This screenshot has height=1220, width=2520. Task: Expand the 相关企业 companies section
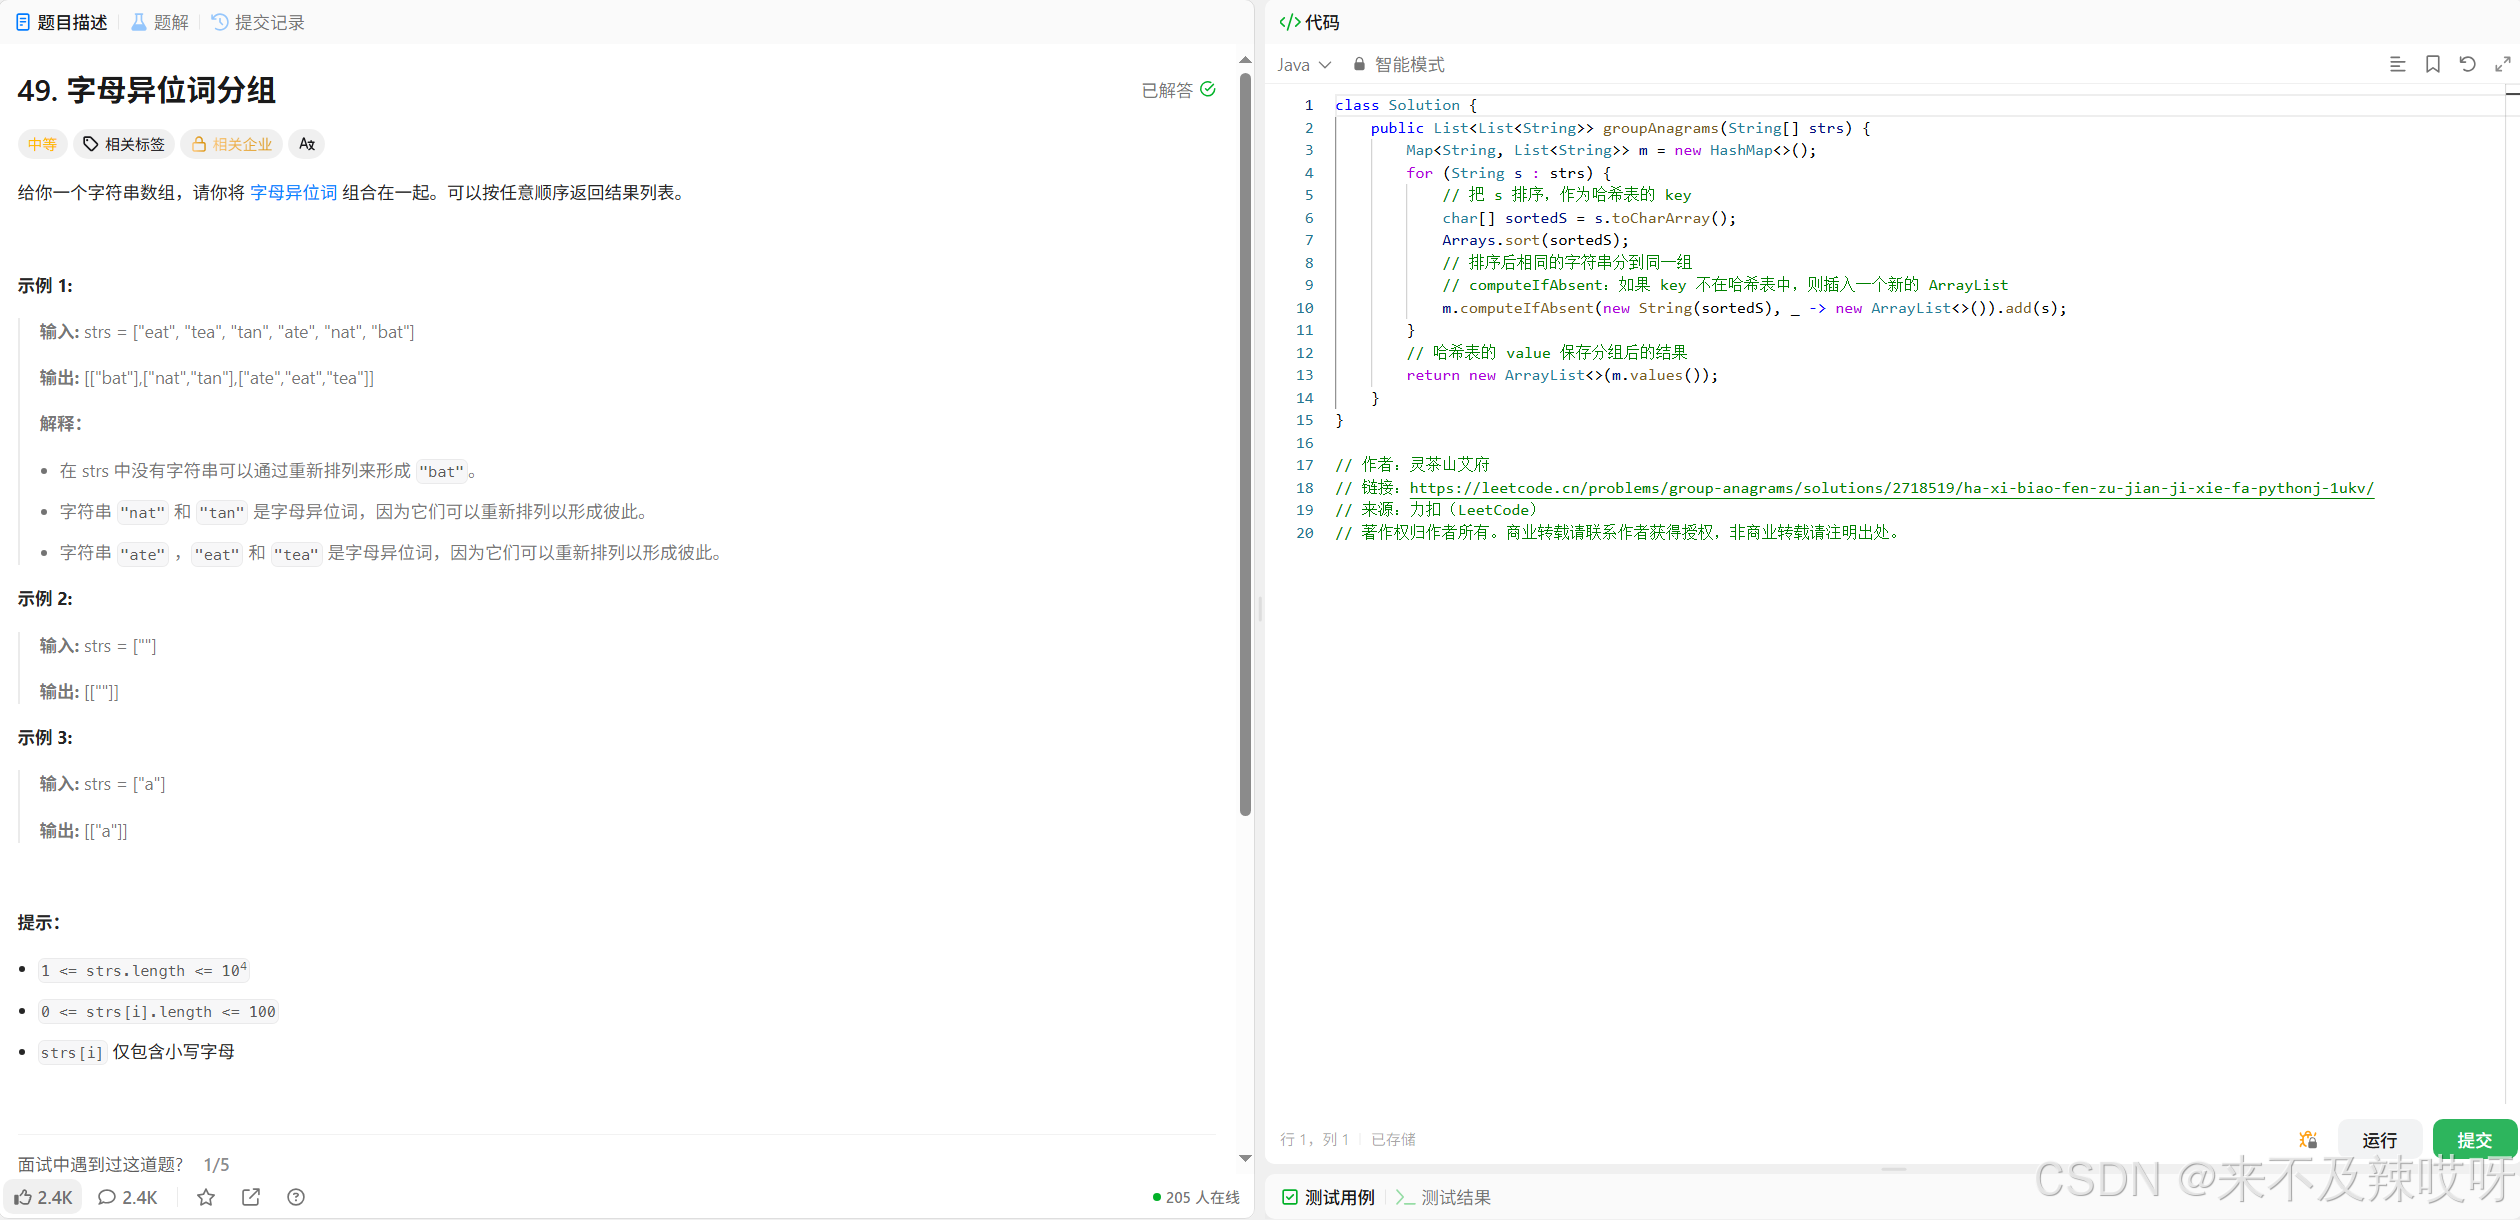232,144
